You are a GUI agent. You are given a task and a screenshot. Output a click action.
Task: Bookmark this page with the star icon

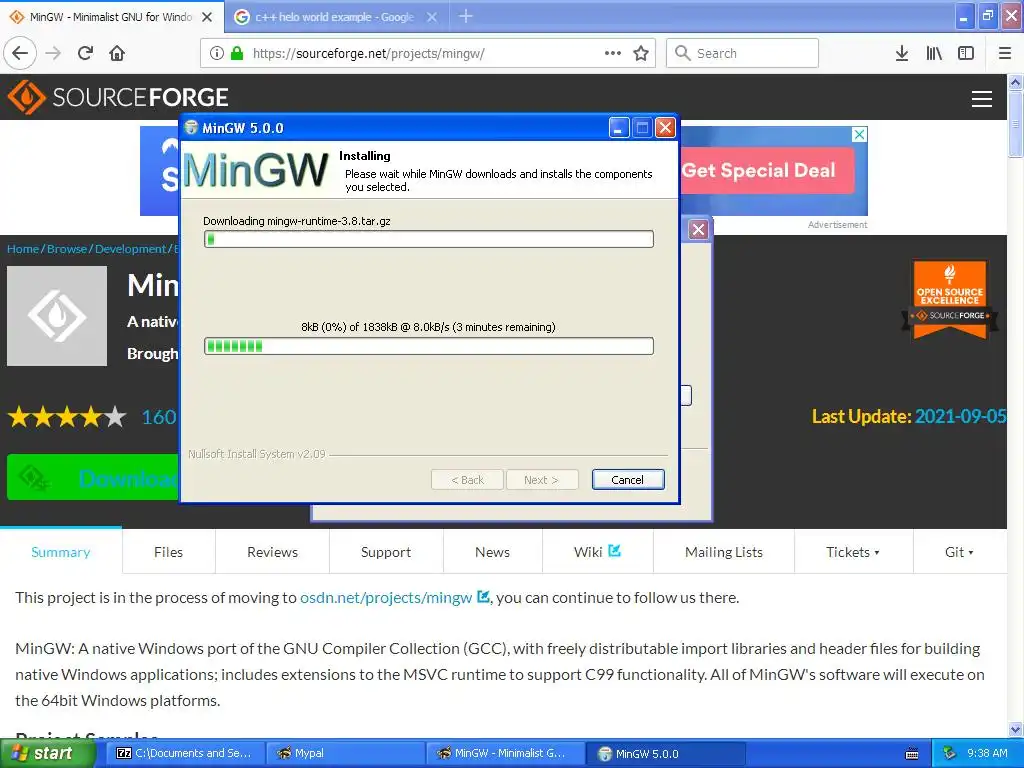coord(641,53)
